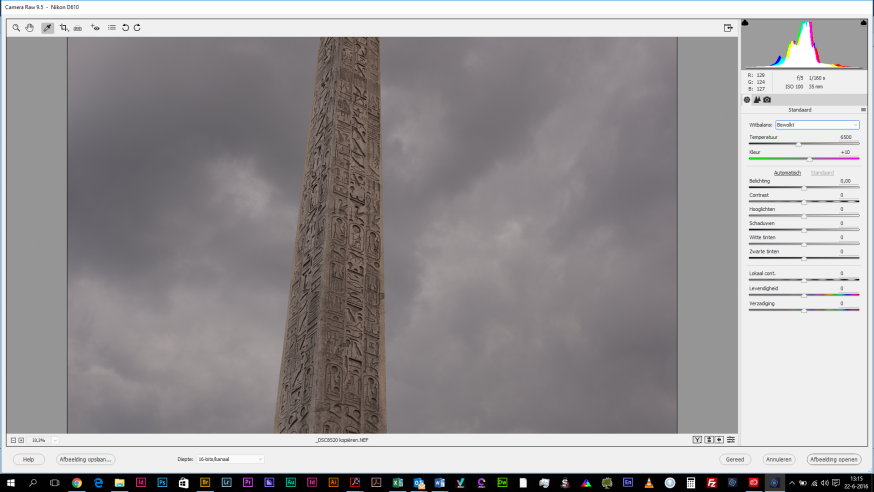
Task: Toggle full screen mode icon
Action: [728, 28]
